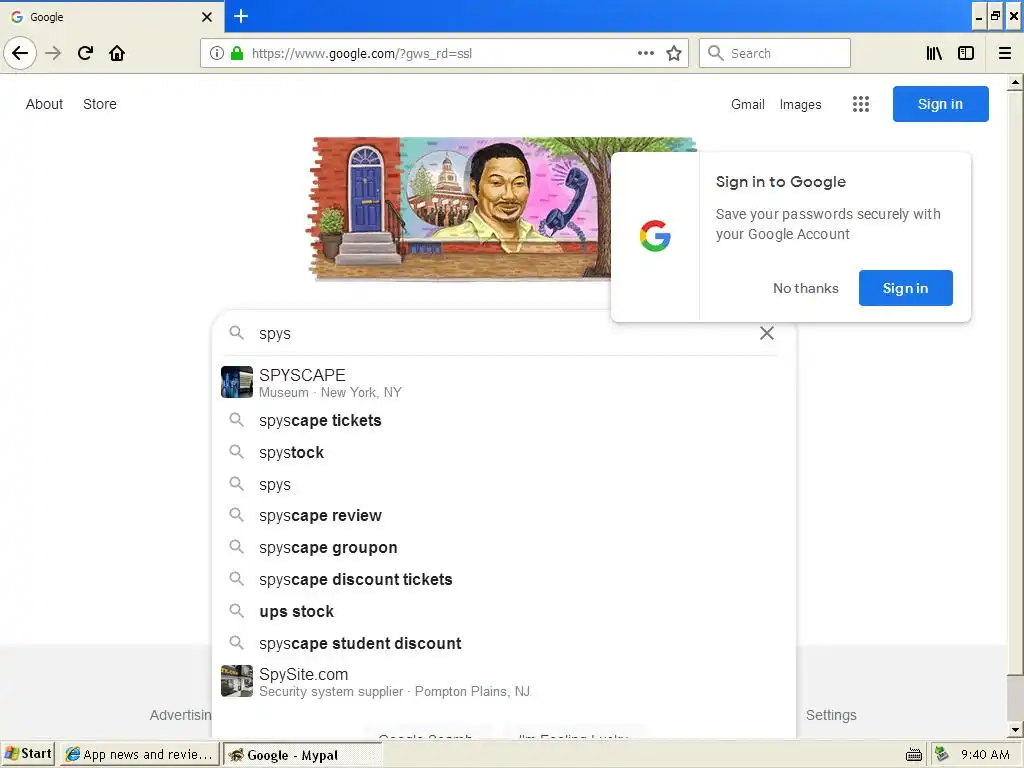Click the magnifier icon in browser search box
Viewport: 1024px width, 768px height.
pyautogui.click(x=716, y=53)
